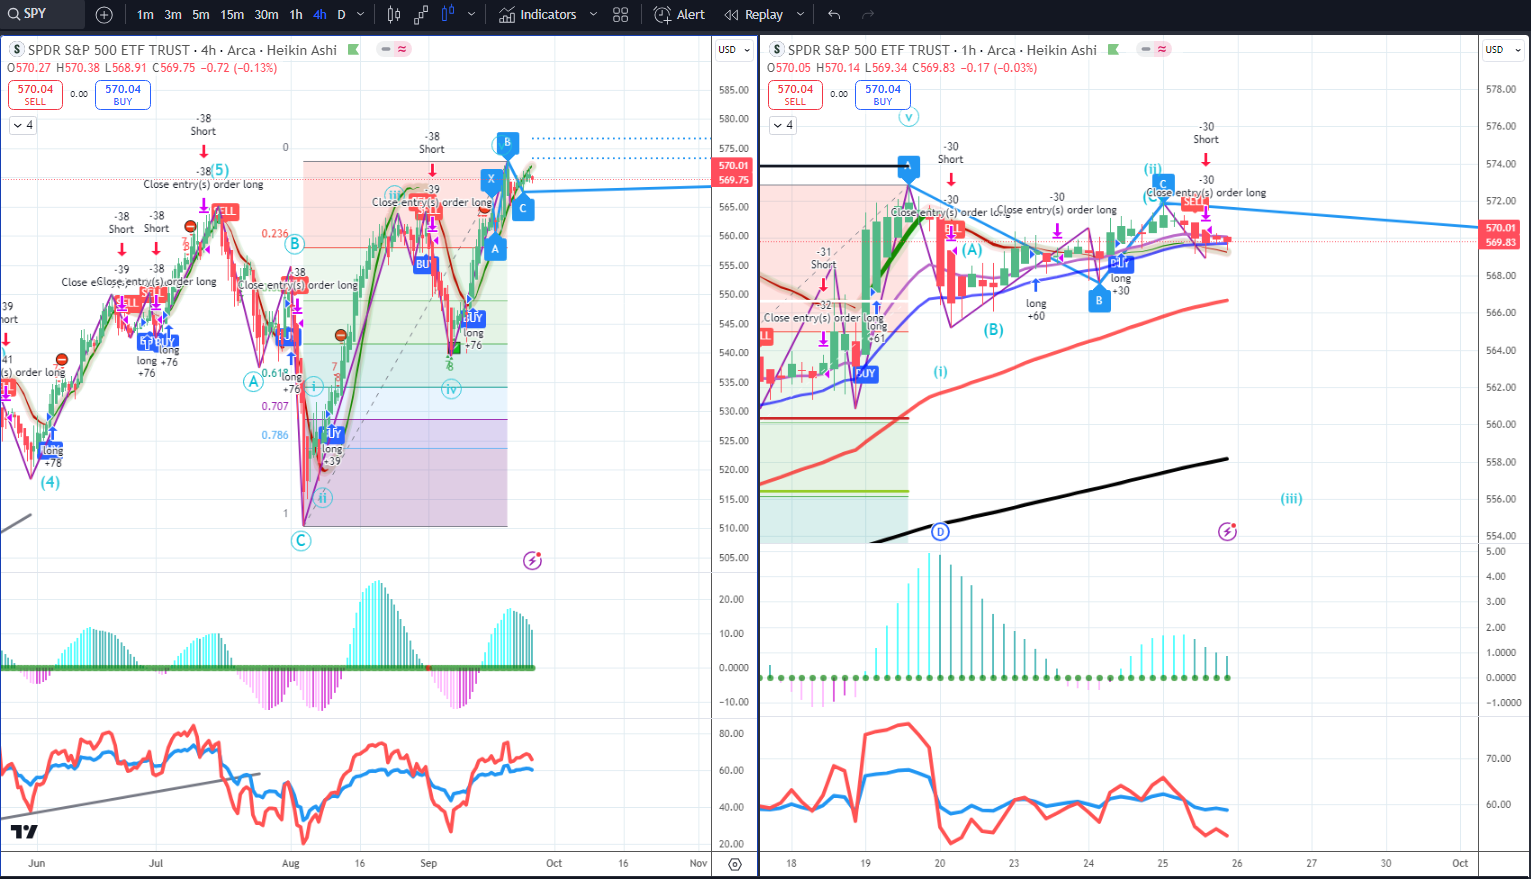Select the 30m timeframe
This screenshot has height=879, width=1531.
(266, 15)
